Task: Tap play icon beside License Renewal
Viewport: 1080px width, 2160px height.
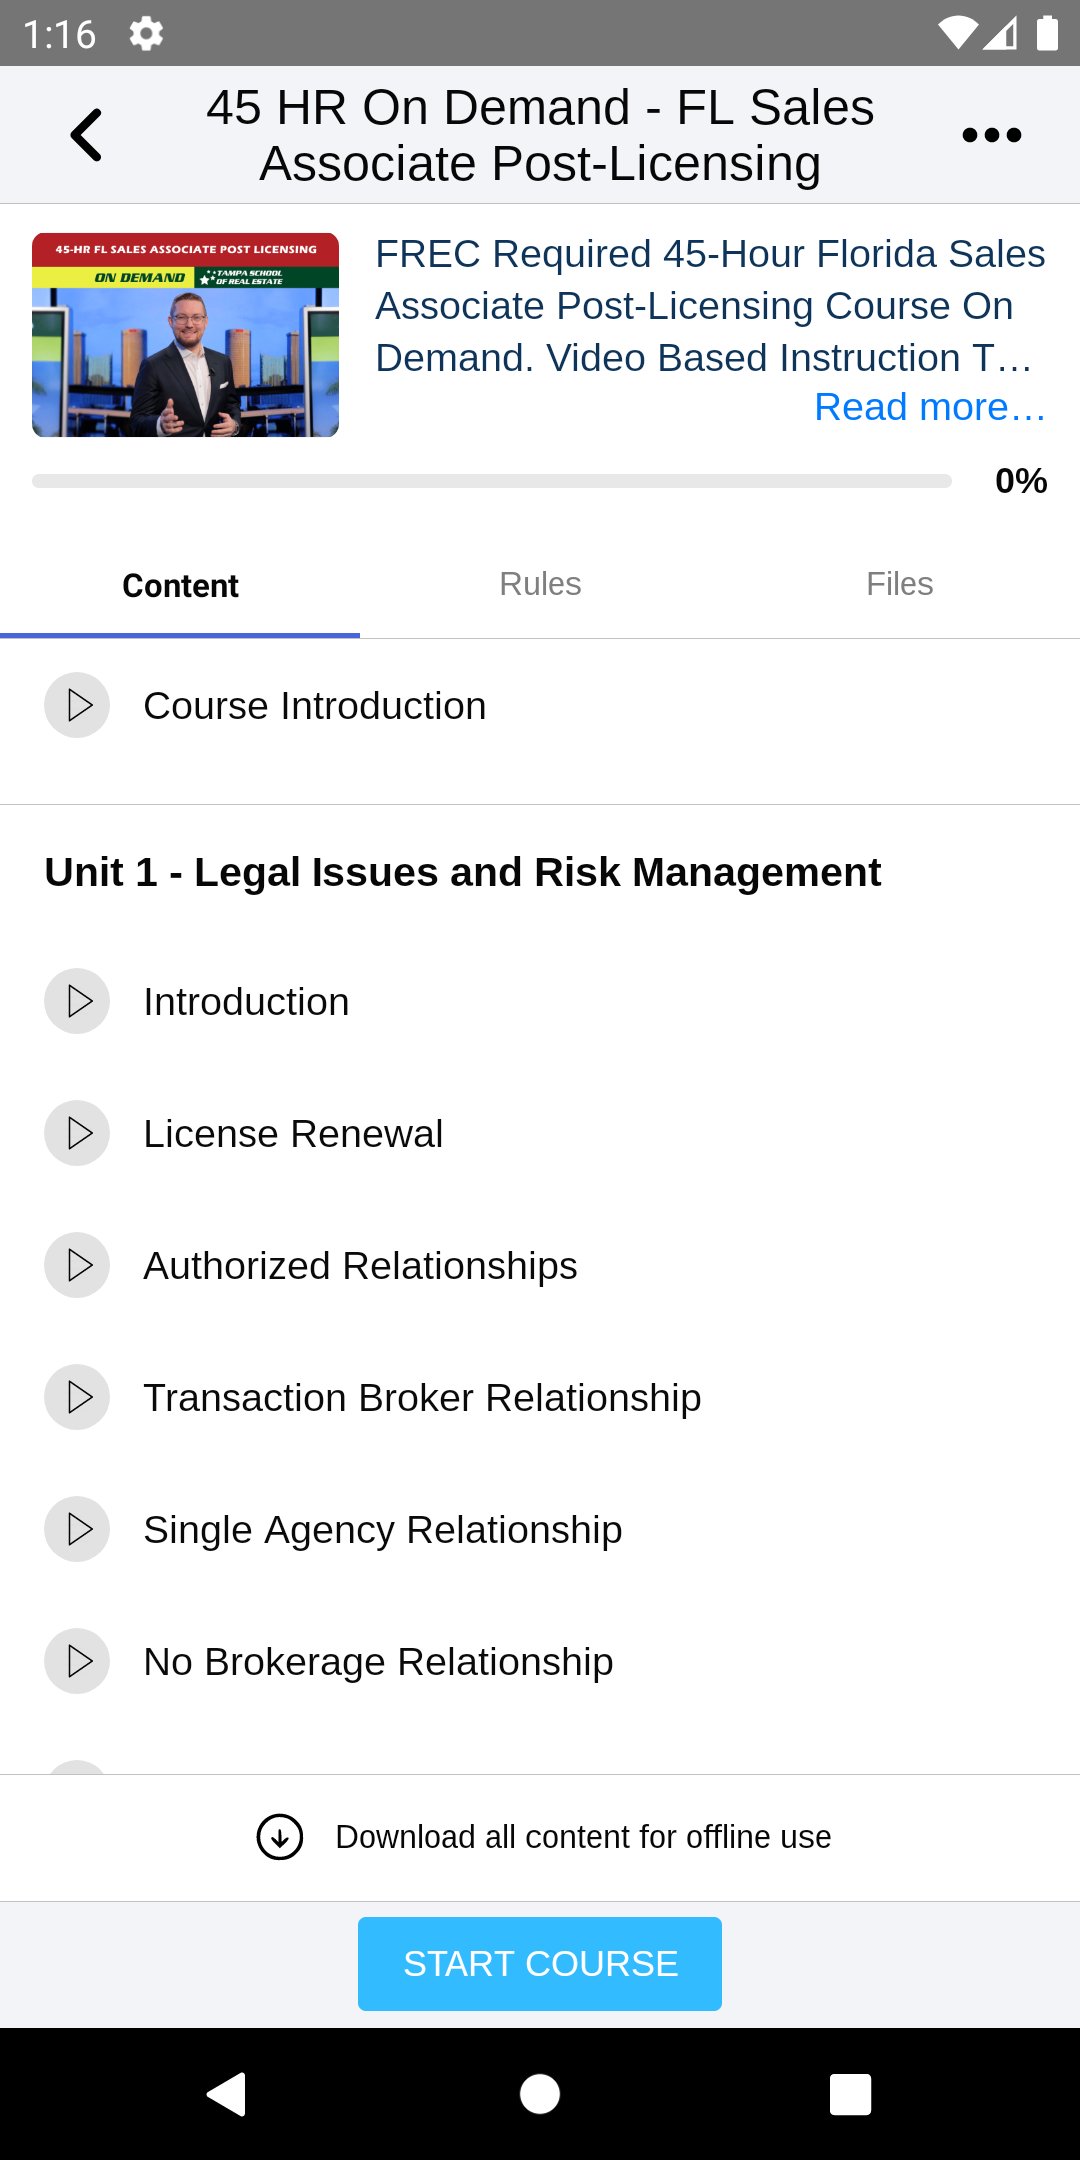Action: [77, 1133]
